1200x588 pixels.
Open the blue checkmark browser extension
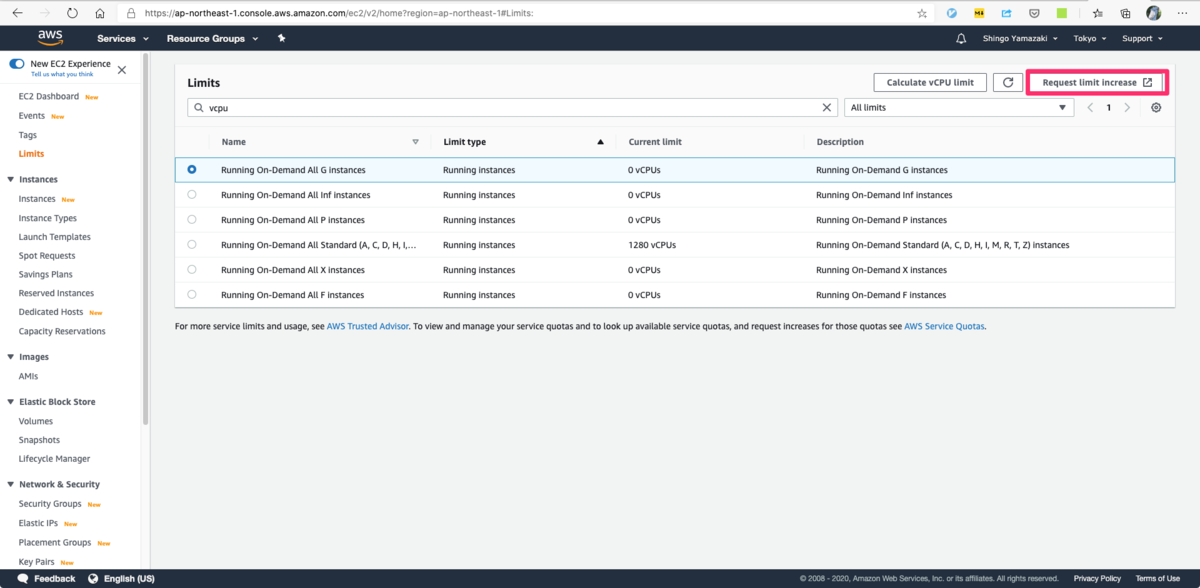(952, 13)
